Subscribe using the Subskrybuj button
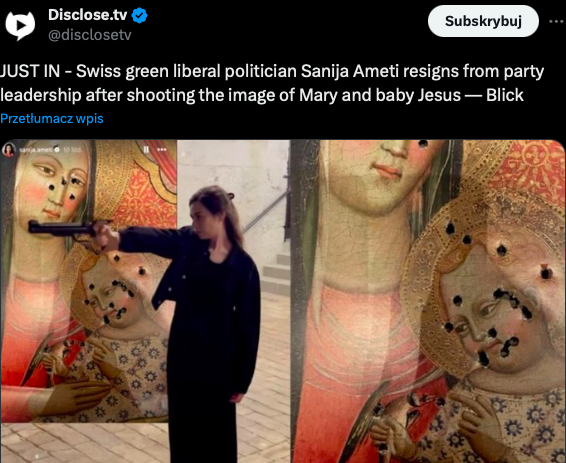This screenshot has height=463, width=566. [x=483, y=21]
